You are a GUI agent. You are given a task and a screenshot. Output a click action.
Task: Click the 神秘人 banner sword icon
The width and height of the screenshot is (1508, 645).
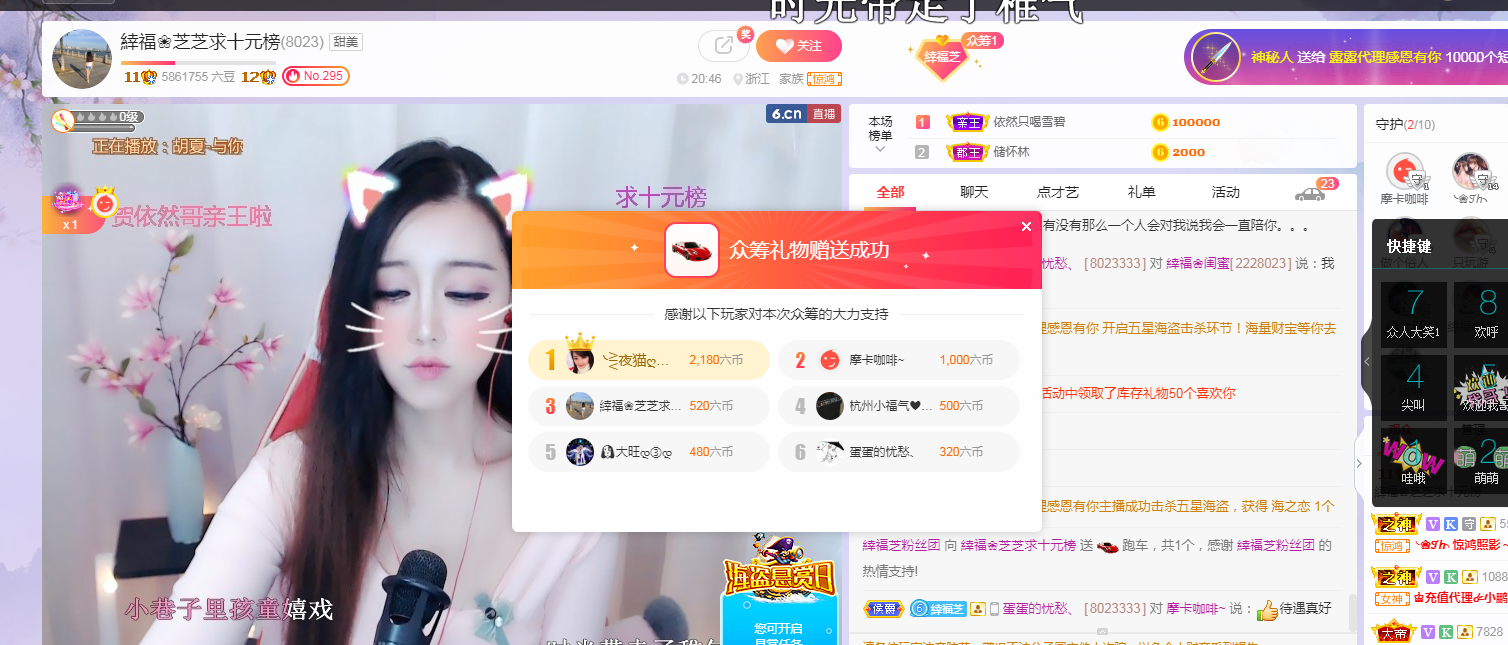(1217, 57)
